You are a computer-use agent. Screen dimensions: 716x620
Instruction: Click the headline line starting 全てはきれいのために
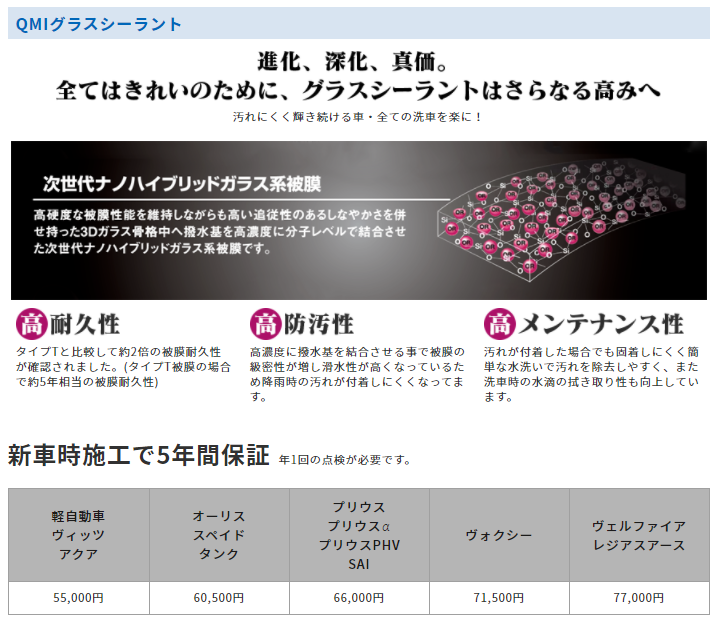click(x=358, y=90)
